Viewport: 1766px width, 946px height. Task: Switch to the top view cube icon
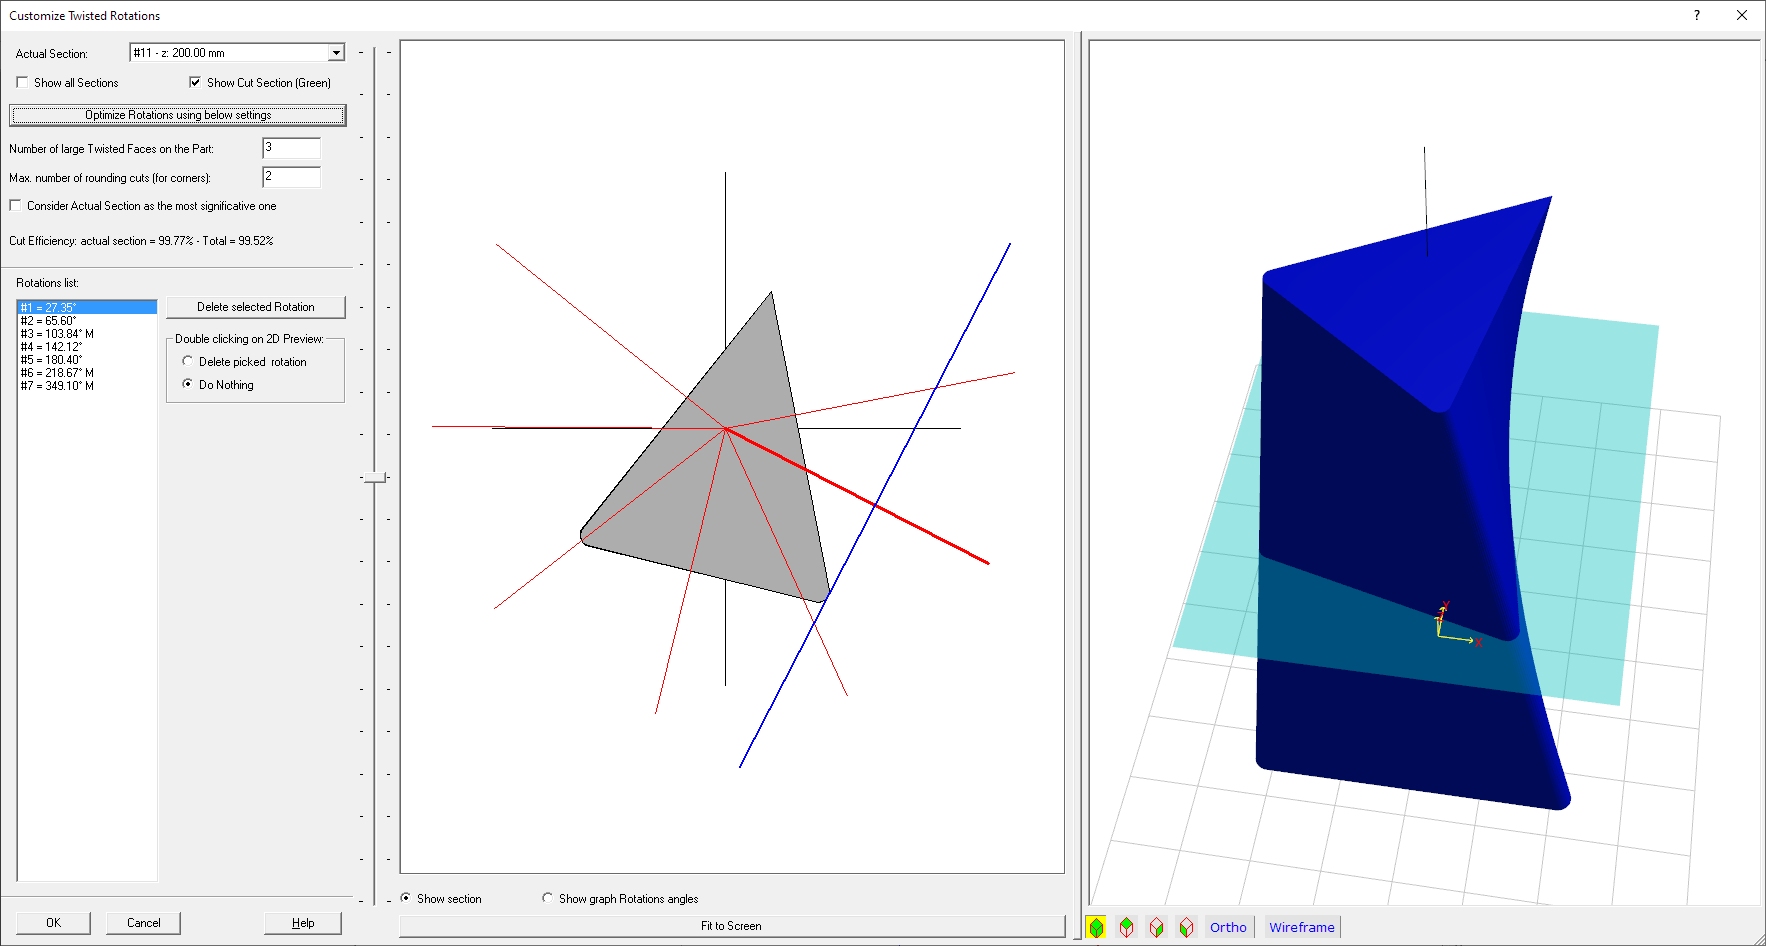tap(1127, 927)
